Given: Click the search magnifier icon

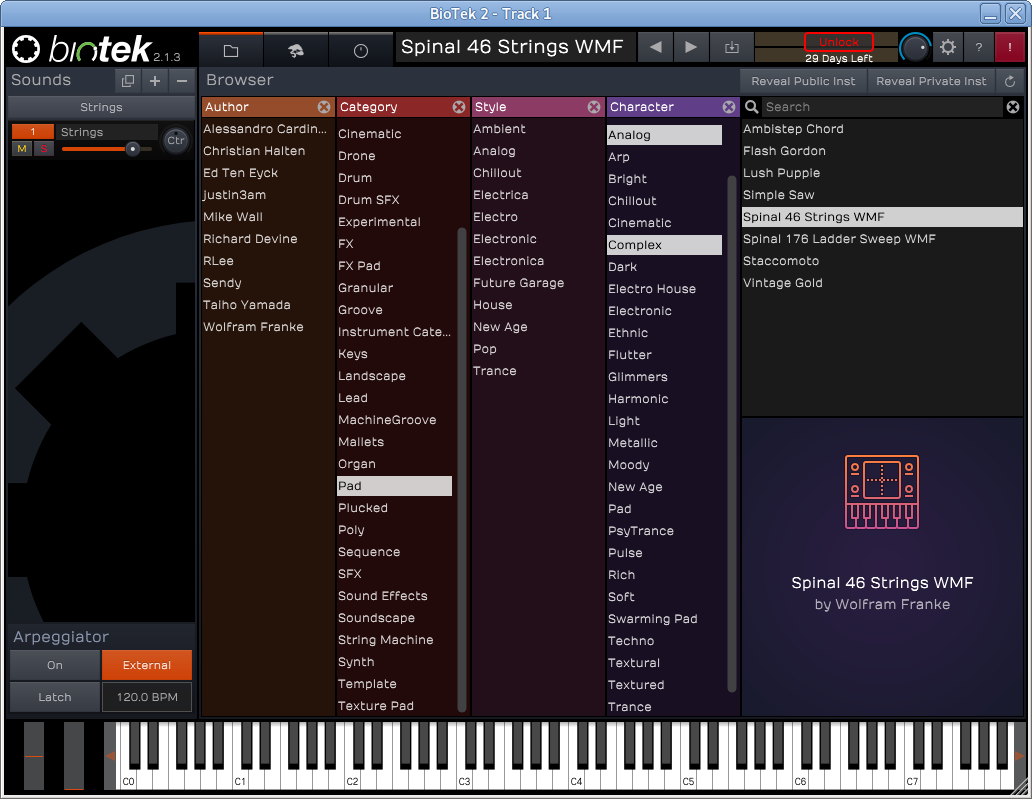Looking at the screenshot, I should point(752,107).
